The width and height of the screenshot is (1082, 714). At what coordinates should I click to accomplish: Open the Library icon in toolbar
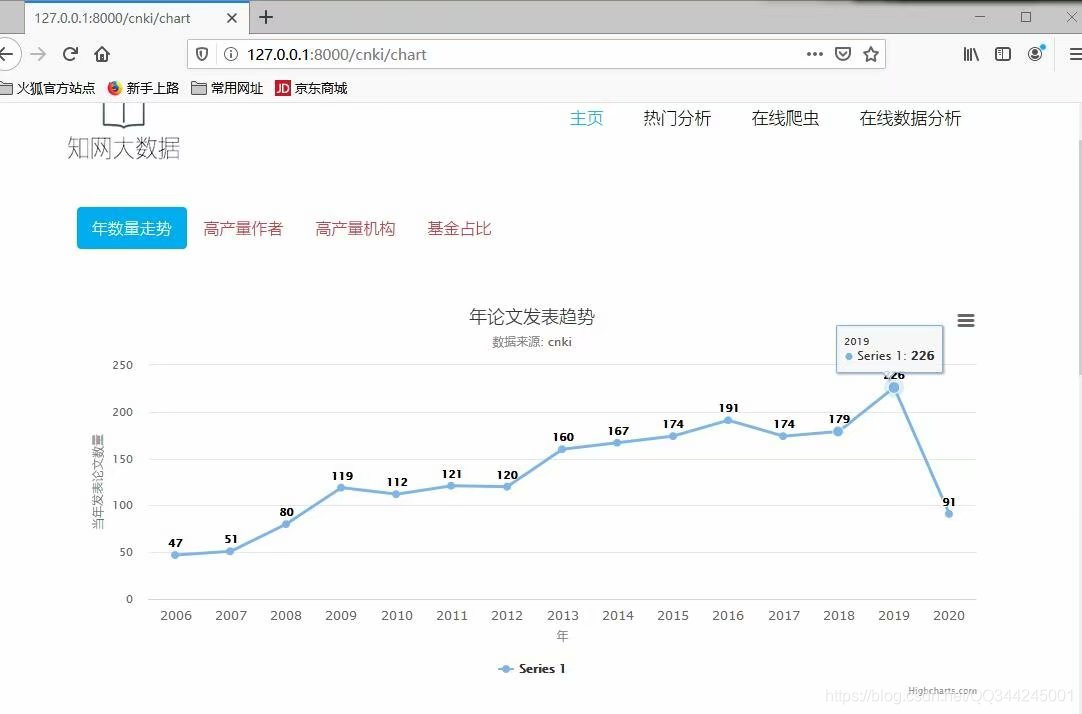pyautogui.click(x=971, y=54)
